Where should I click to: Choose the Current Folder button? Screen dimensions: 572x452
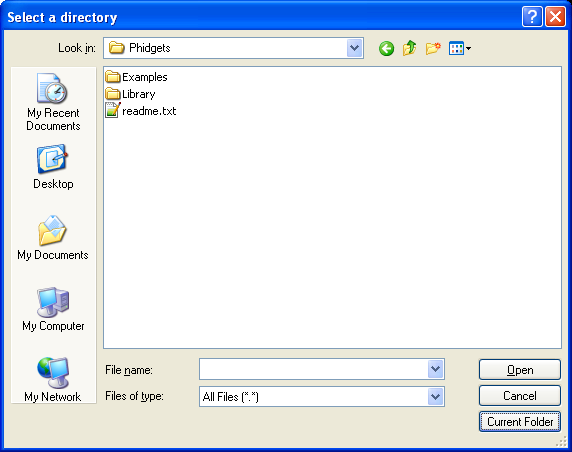pyautogui.click(x=519, y=422)
